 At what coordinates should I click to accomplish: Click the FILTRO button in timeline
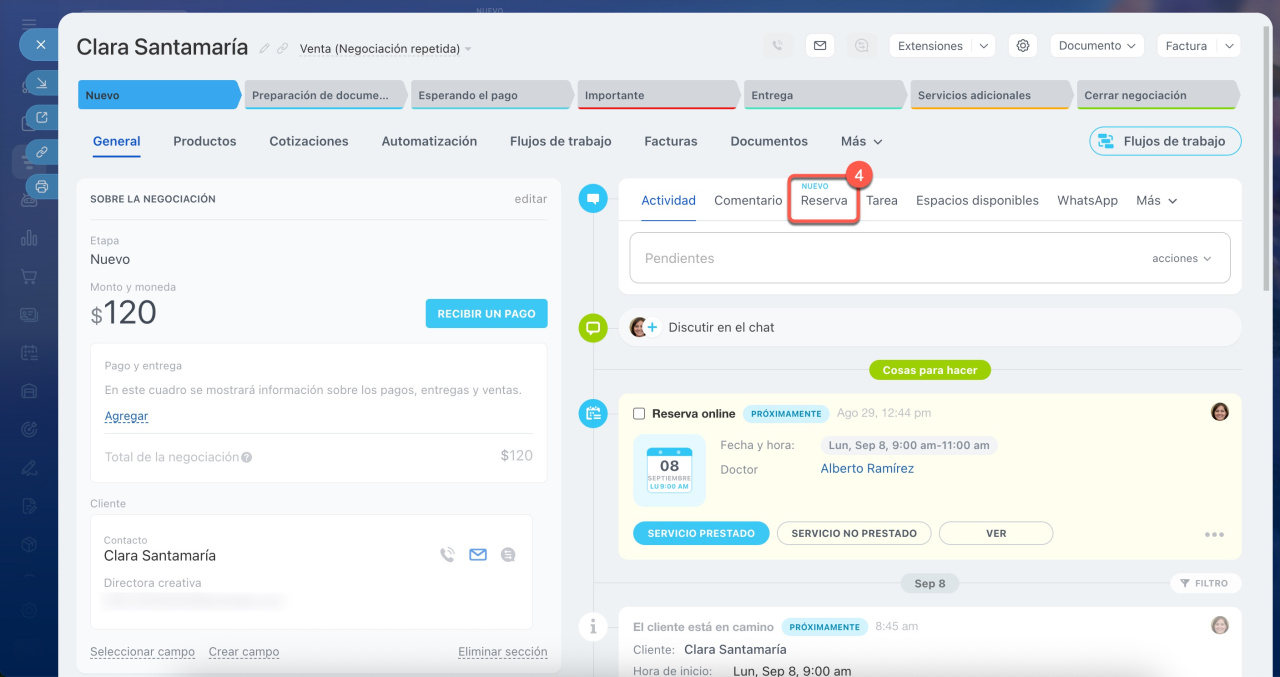point(1204,583)
